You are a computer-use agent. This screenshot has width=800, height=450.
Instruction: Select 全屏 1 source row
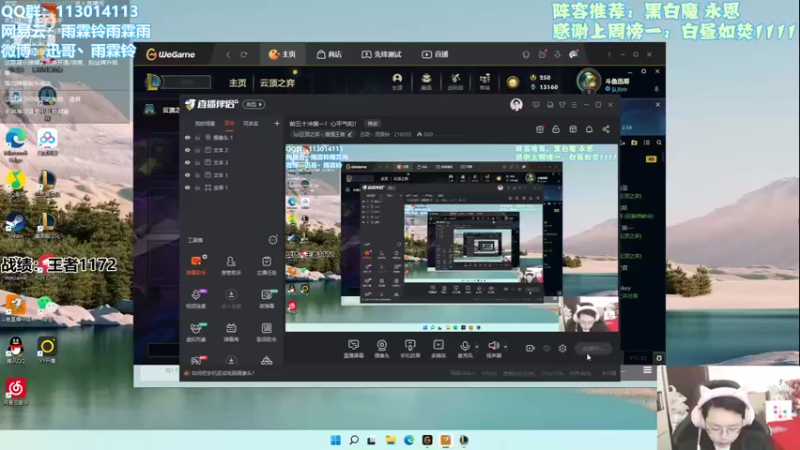(232, 188)
